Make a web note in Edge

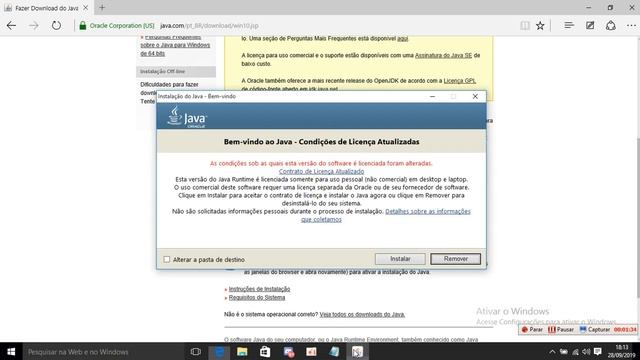590,26
